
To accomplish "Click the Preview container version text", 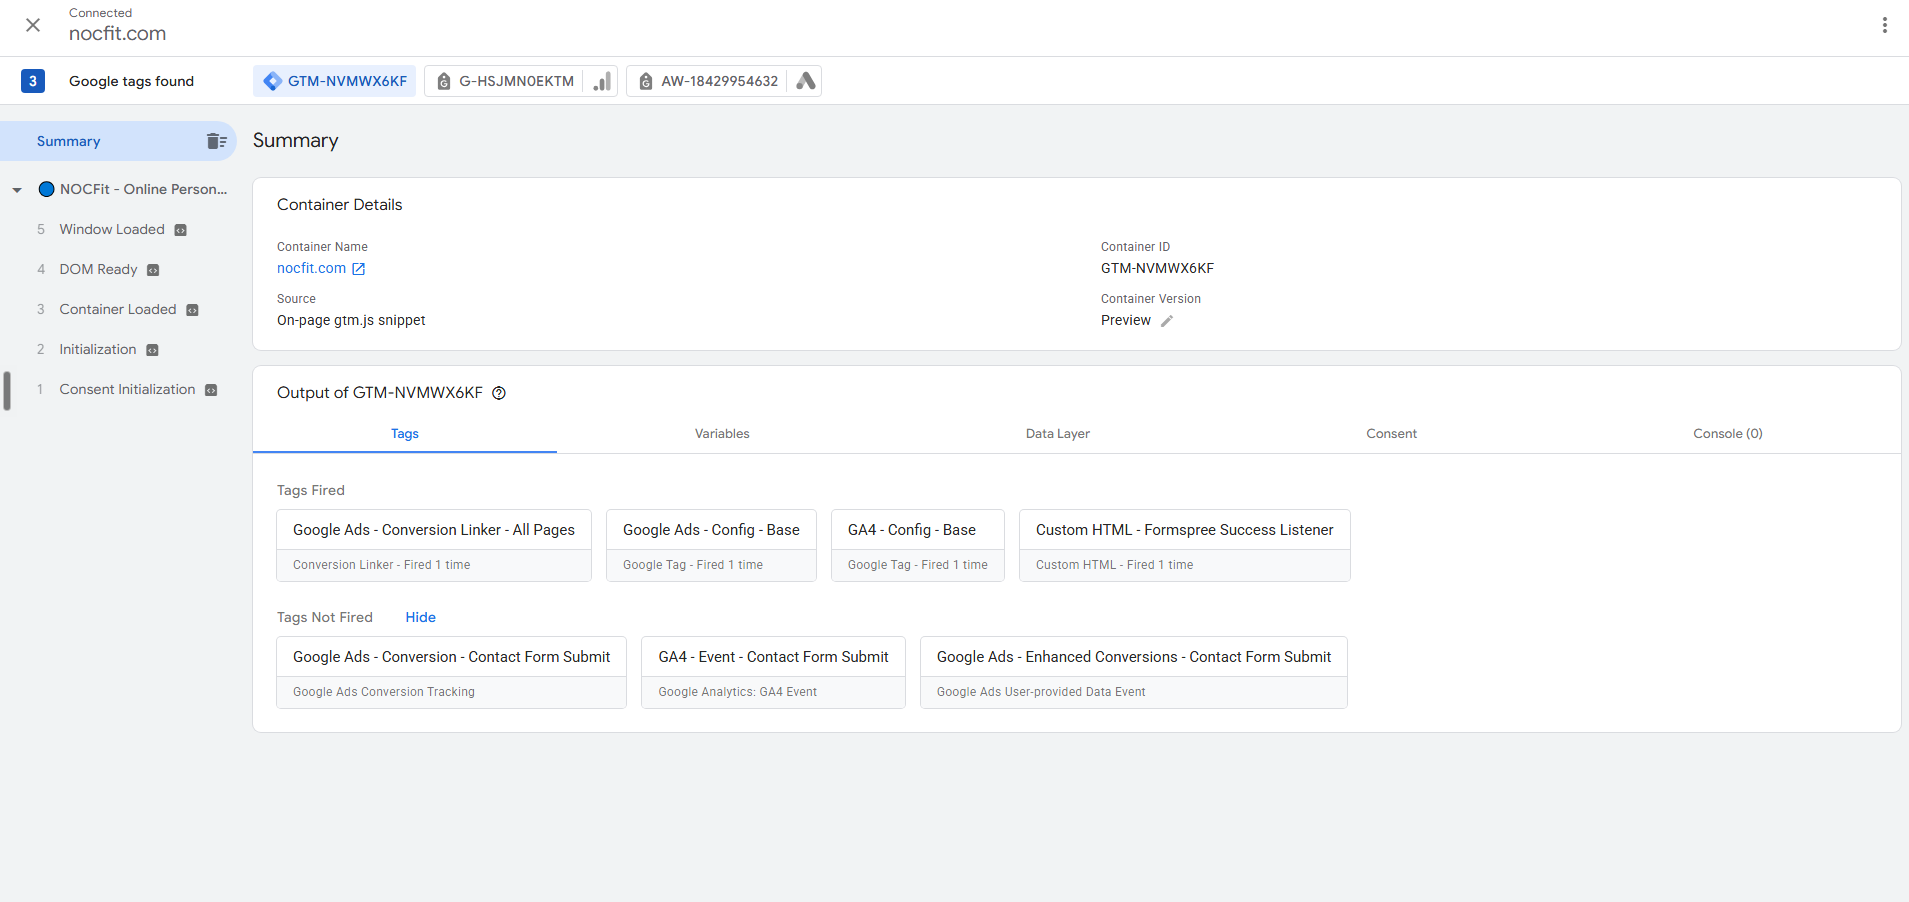I will [x=1126, y=320].
